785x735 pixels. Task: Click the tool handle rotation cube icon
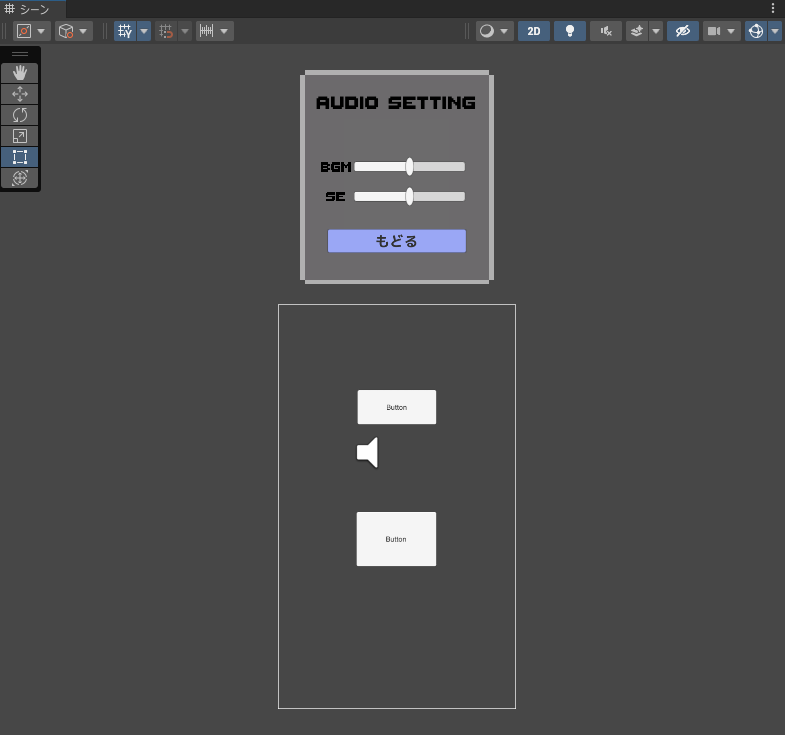point(66,31)
